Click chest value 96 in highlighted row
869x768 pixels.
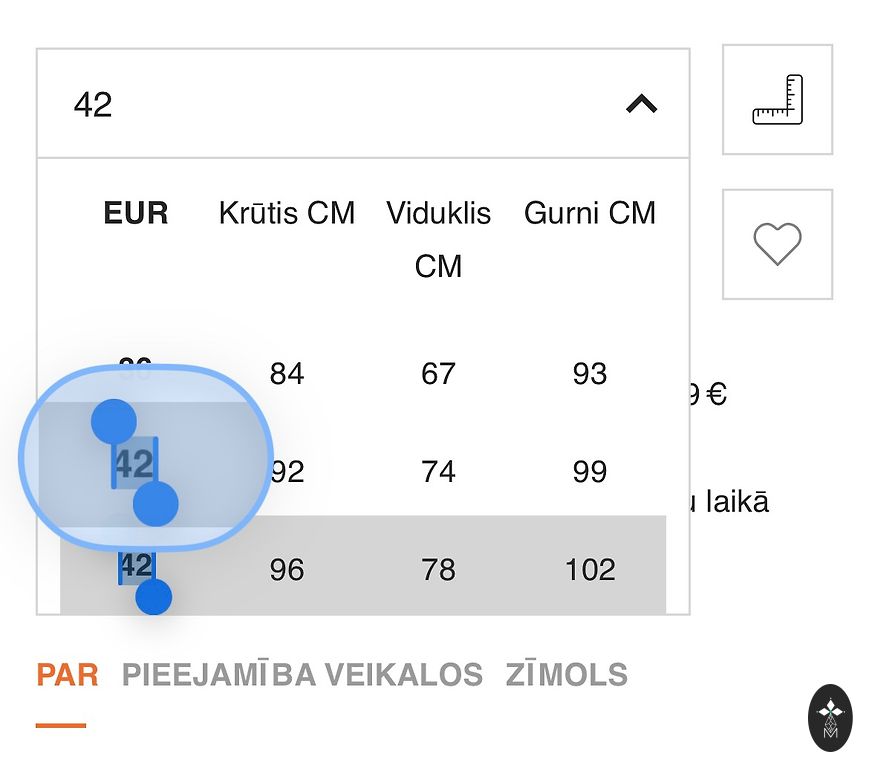coord(287,569)
